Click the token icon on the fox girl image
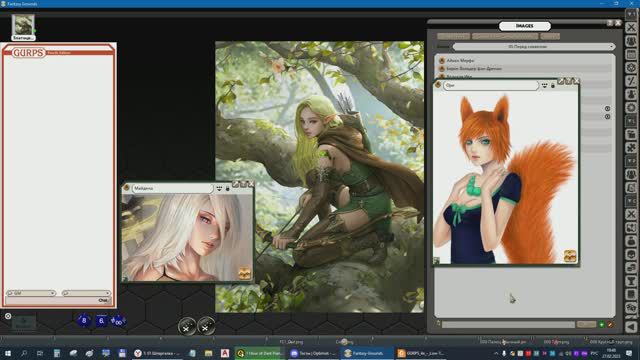640x360 pixels. point(570,256)
